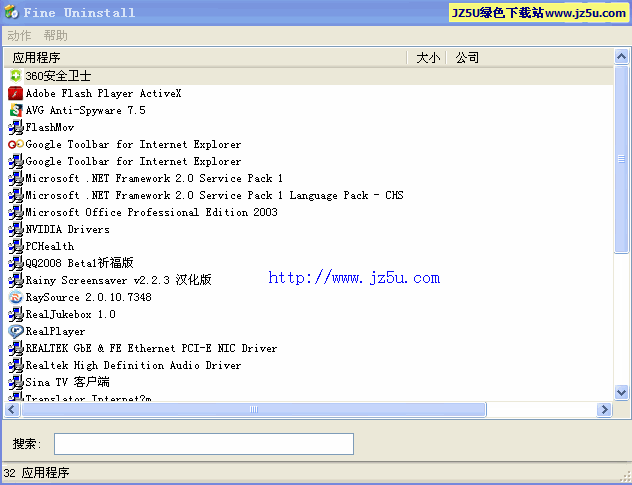The image size is (632, 485).
Task: Click the Adobe Flash Player ActiveX red icon
Action: tap(15, 93)
